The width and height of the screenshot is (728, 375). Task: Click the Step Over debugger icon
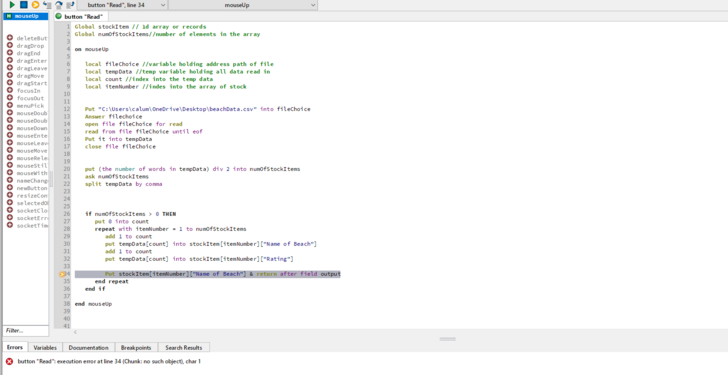[58, 5]
